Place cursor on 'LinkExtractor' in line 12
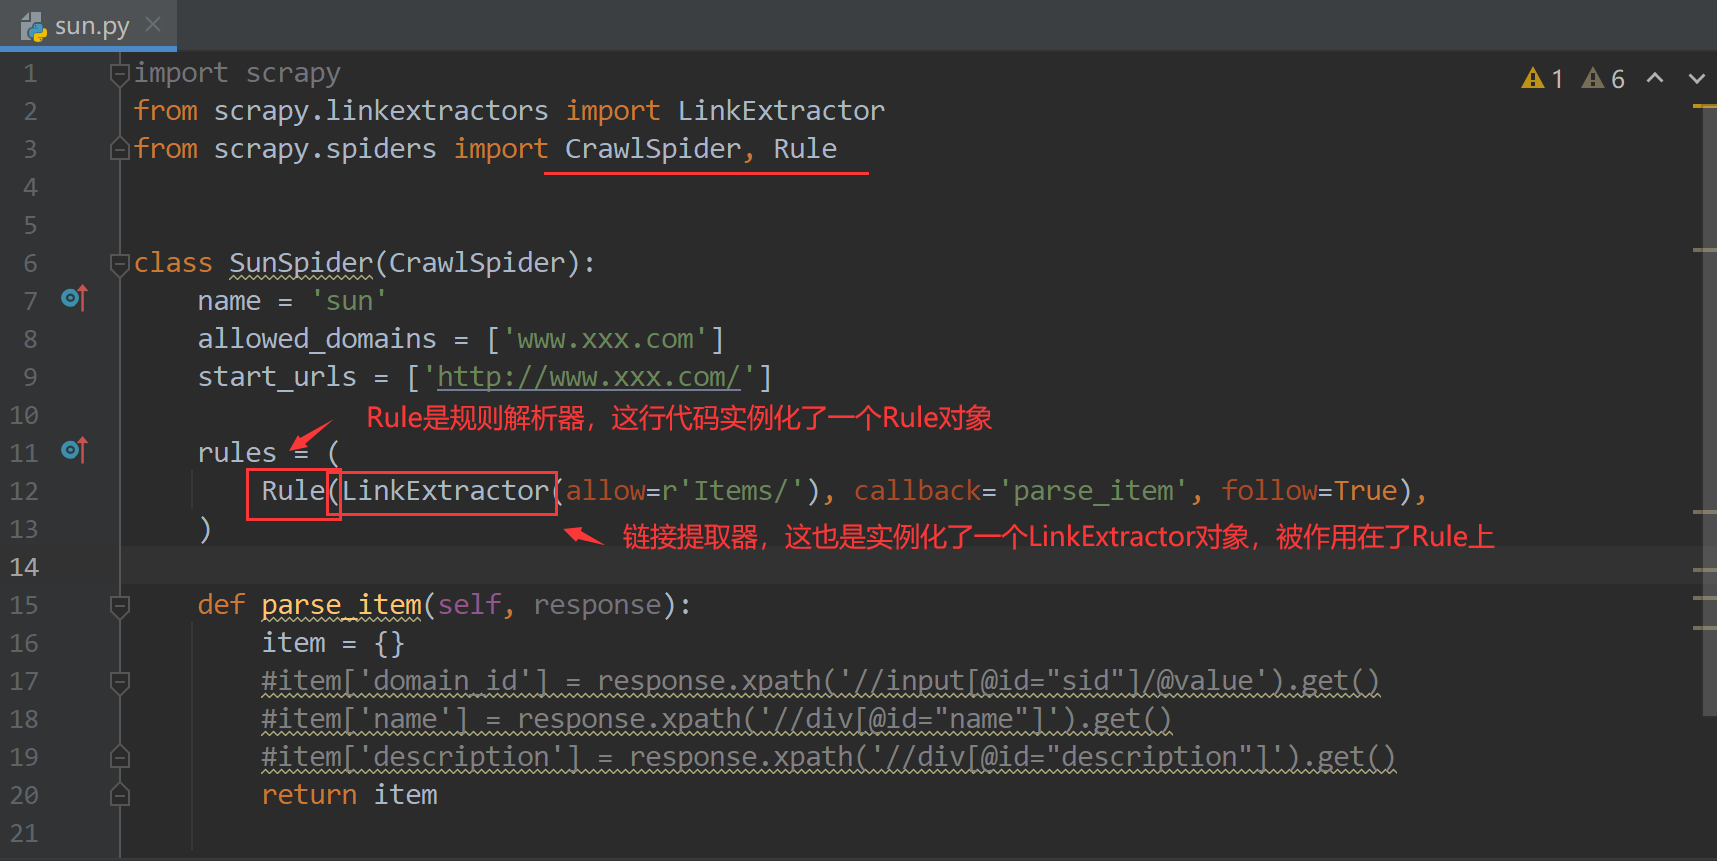 coord(446,491)
